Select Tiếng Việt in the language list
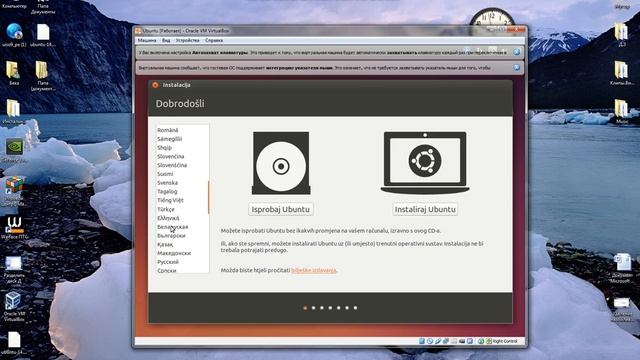Viewport: 640px width, 360px height. [x=170, y=200]
